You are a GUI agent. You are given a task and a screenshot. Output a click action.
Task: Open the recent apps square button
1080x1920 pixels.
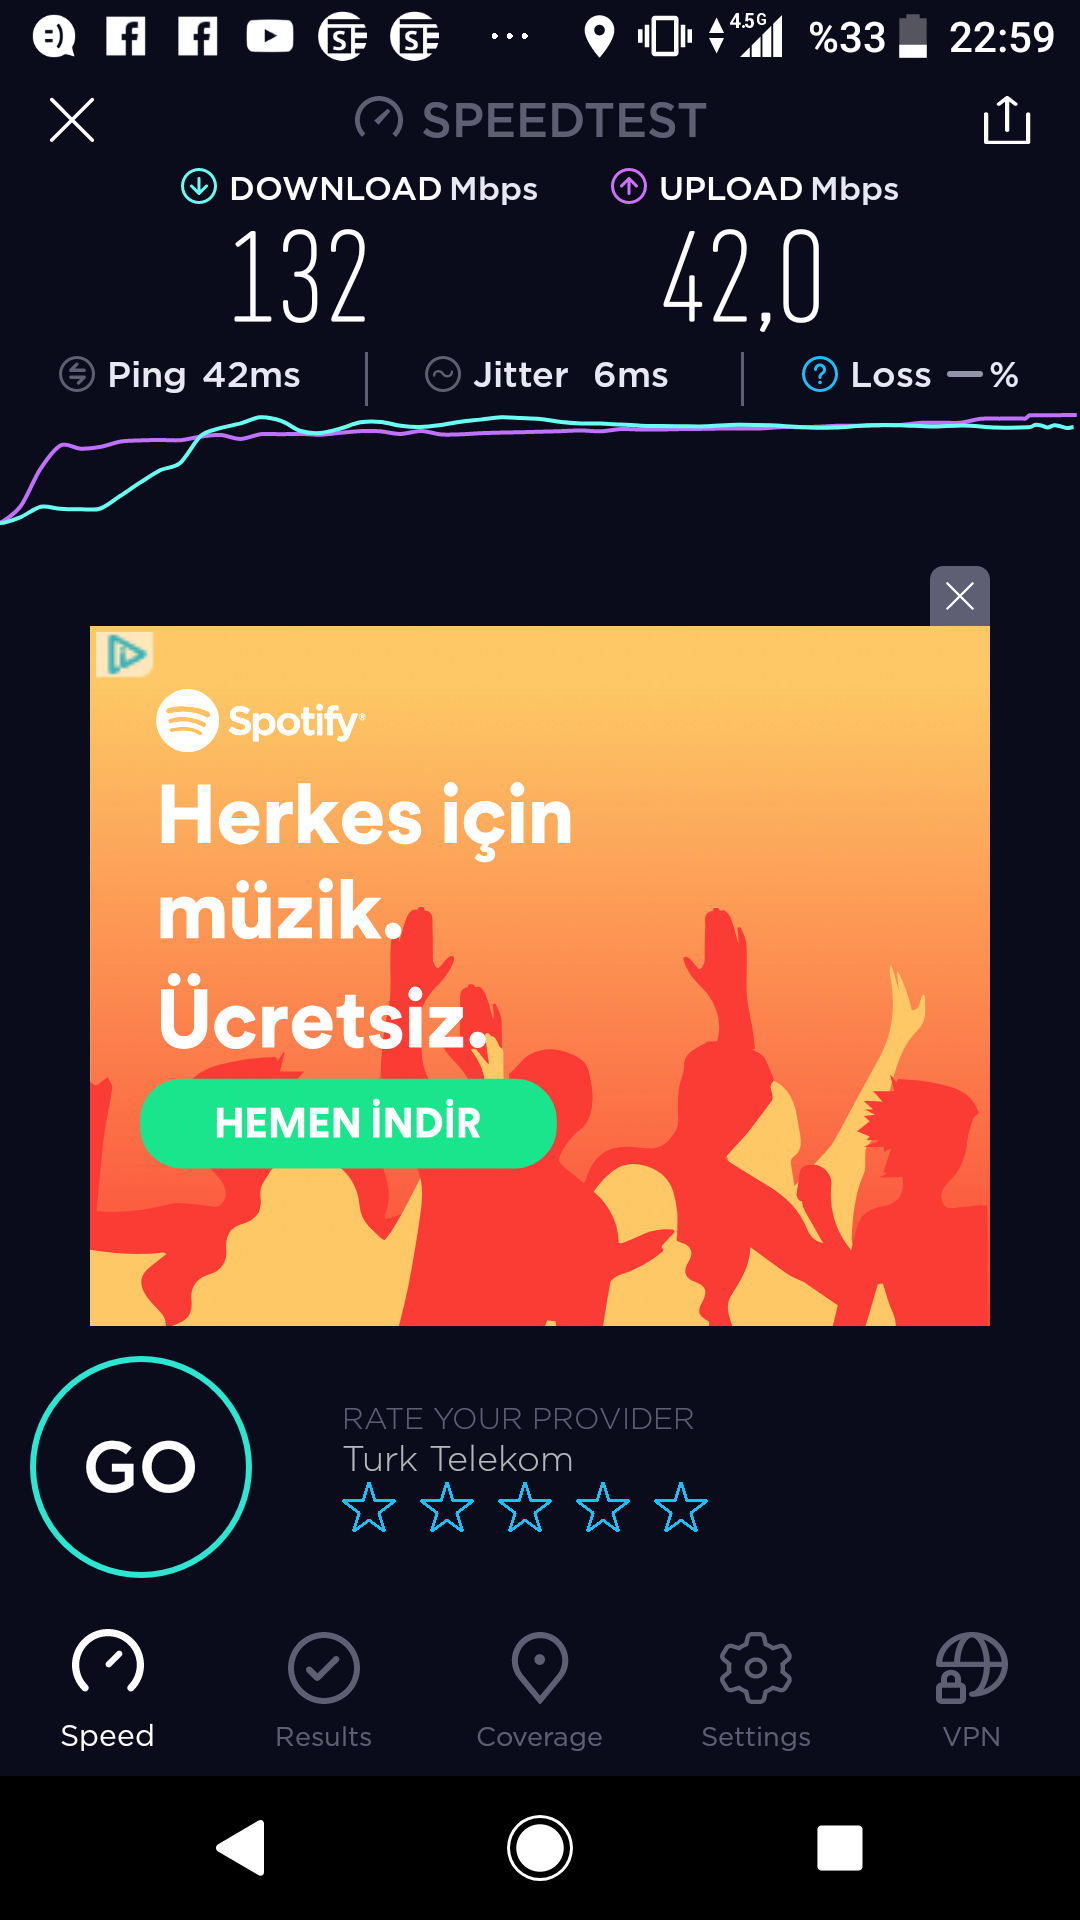pyautogui.click(x=840, y=1847)
